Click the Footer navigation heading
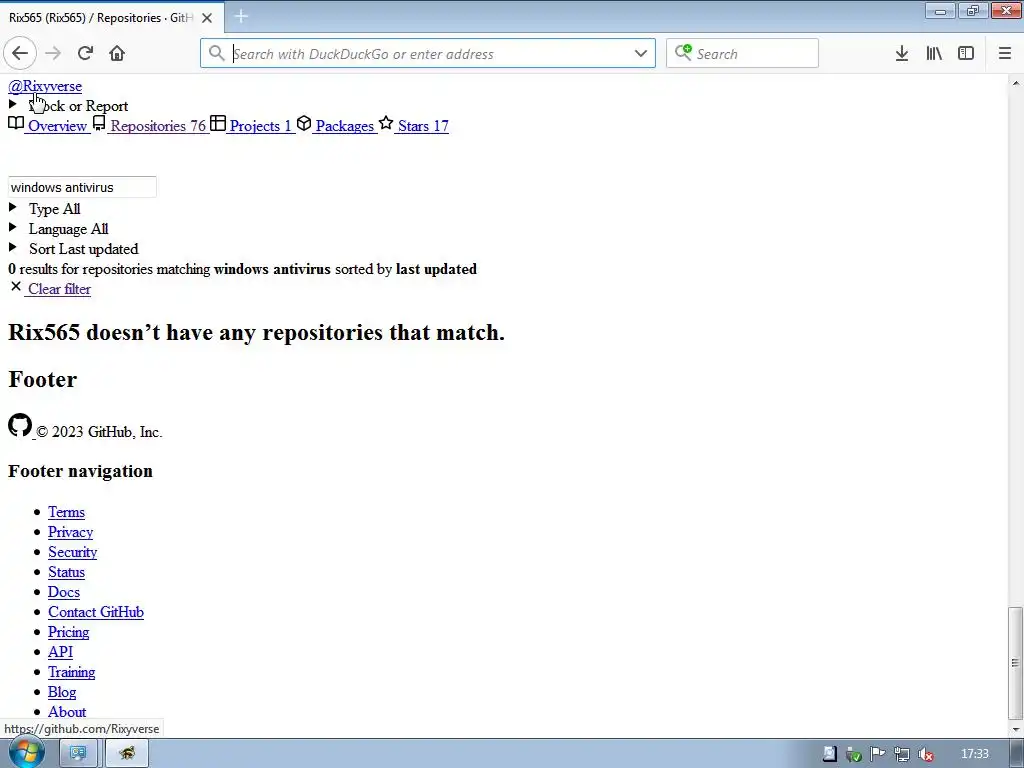 coord(80,471)
